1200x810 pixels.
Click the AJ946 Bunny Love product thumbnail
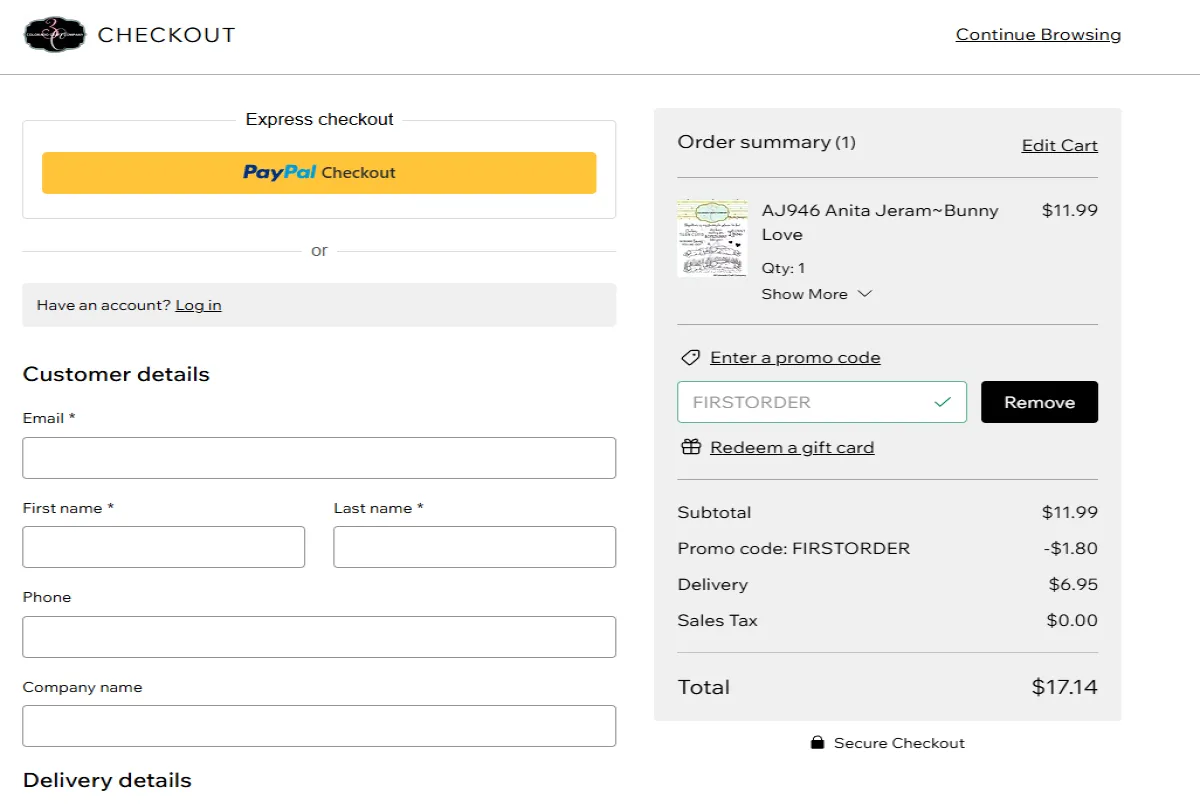pos(712,239)
